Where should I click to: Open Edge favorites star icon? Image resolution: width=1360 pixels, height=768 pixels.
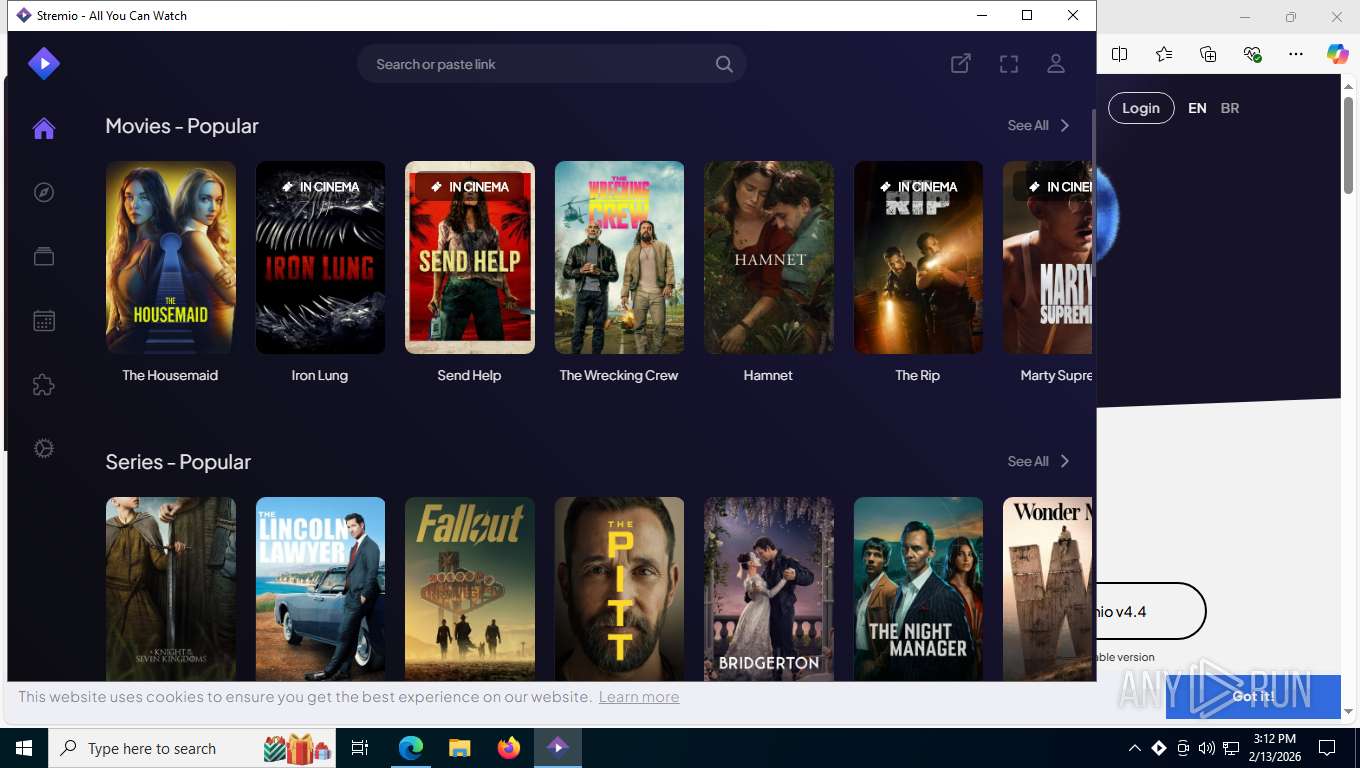click(x=1164, y=54)
